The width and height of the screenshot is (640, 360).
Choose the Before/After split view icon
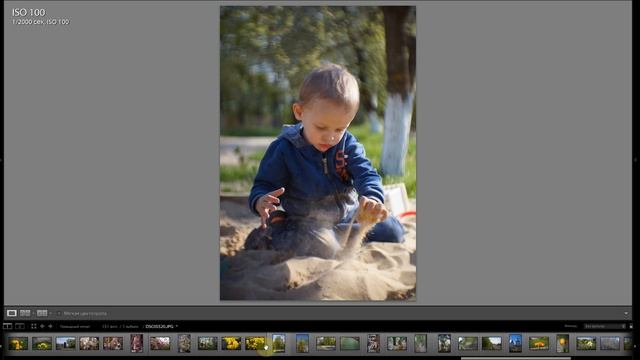(42, 313)
